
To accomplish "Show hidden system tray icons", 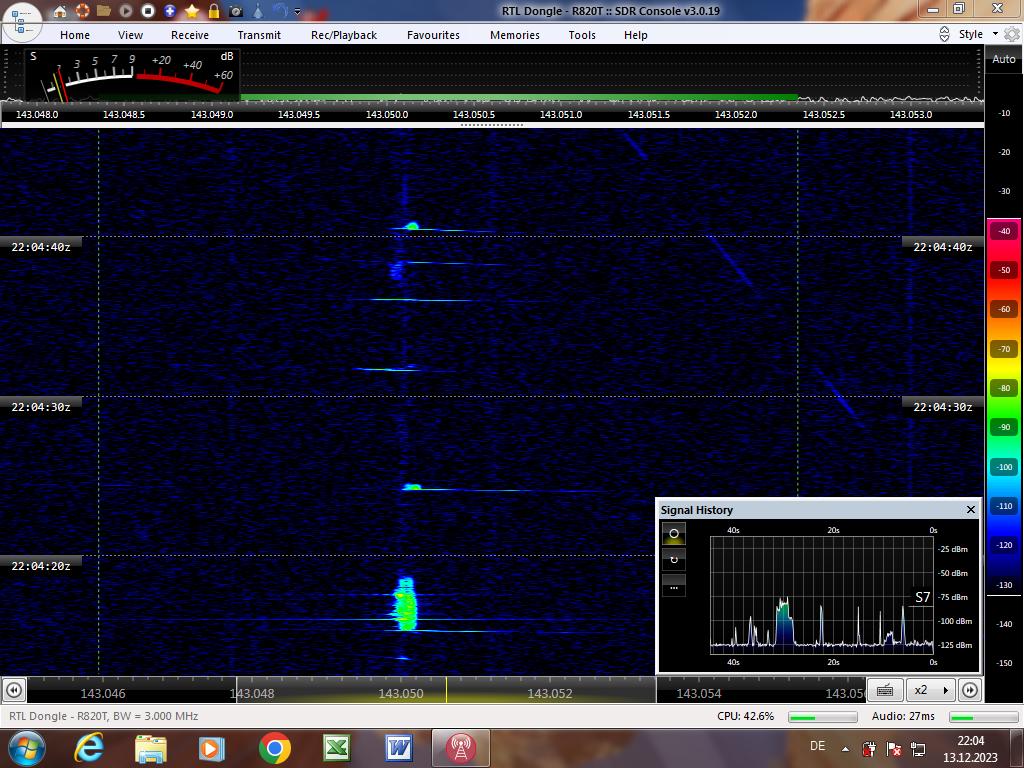I will tap(845, 749).
